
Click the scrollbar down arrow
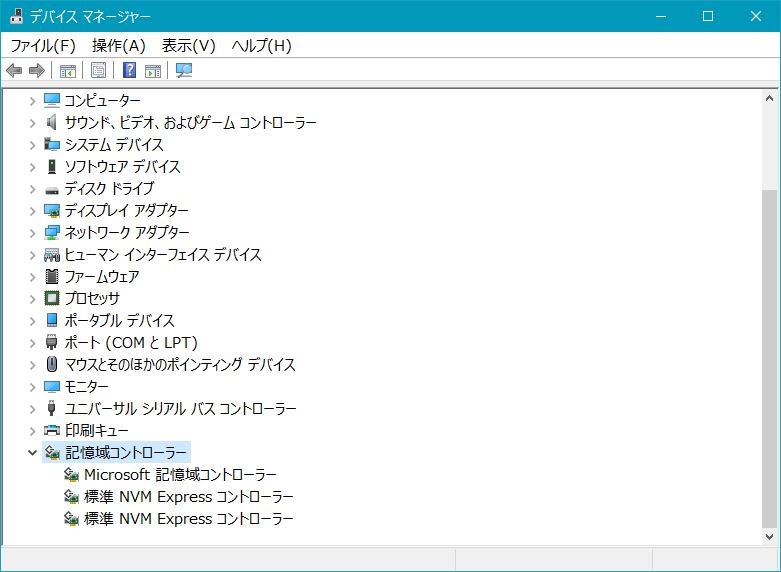[770, 537]
